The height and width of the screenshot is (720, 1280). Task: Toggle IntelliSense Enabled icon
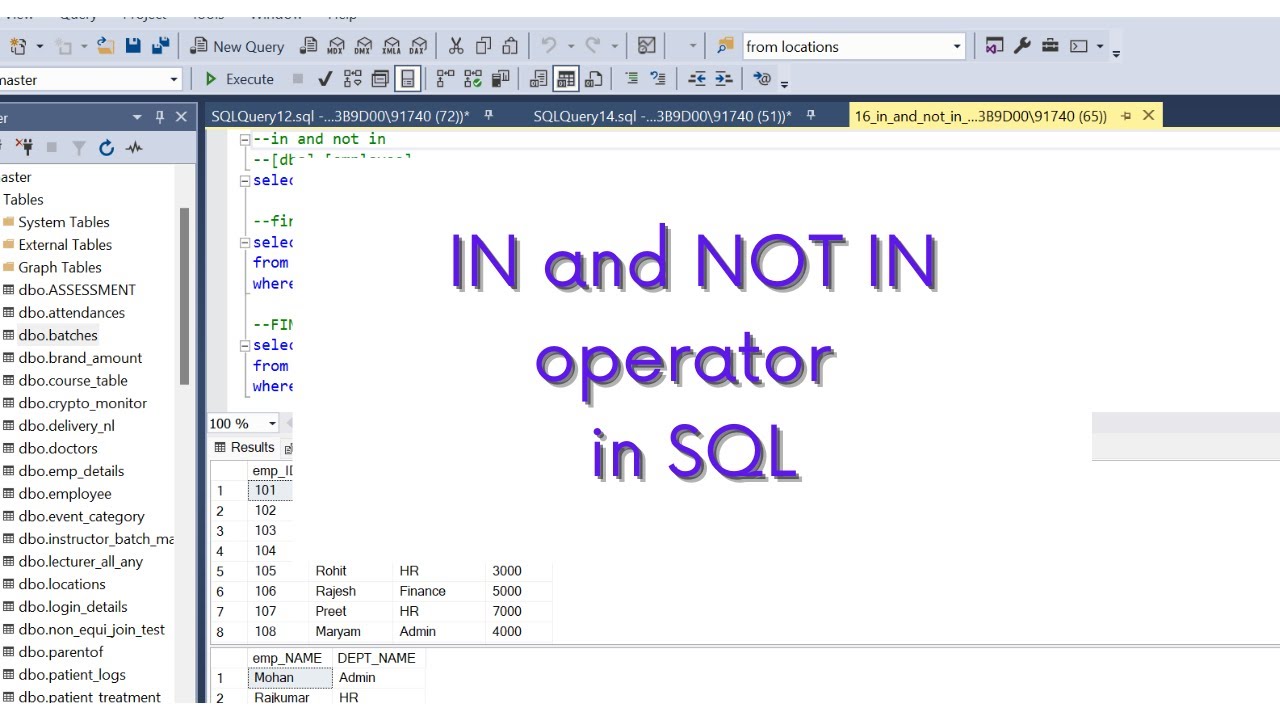click(407, 79)
